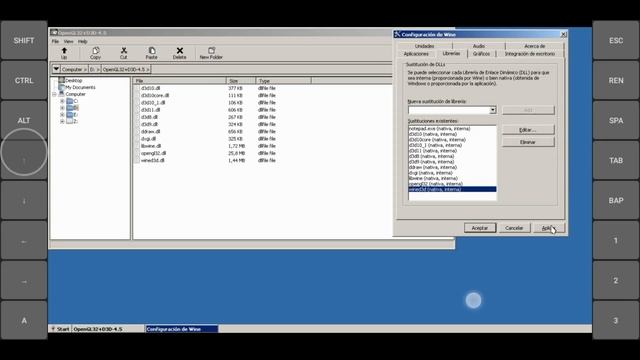
Task: Click the Delete toolbar icon
Action: click(x=180, y=53)
